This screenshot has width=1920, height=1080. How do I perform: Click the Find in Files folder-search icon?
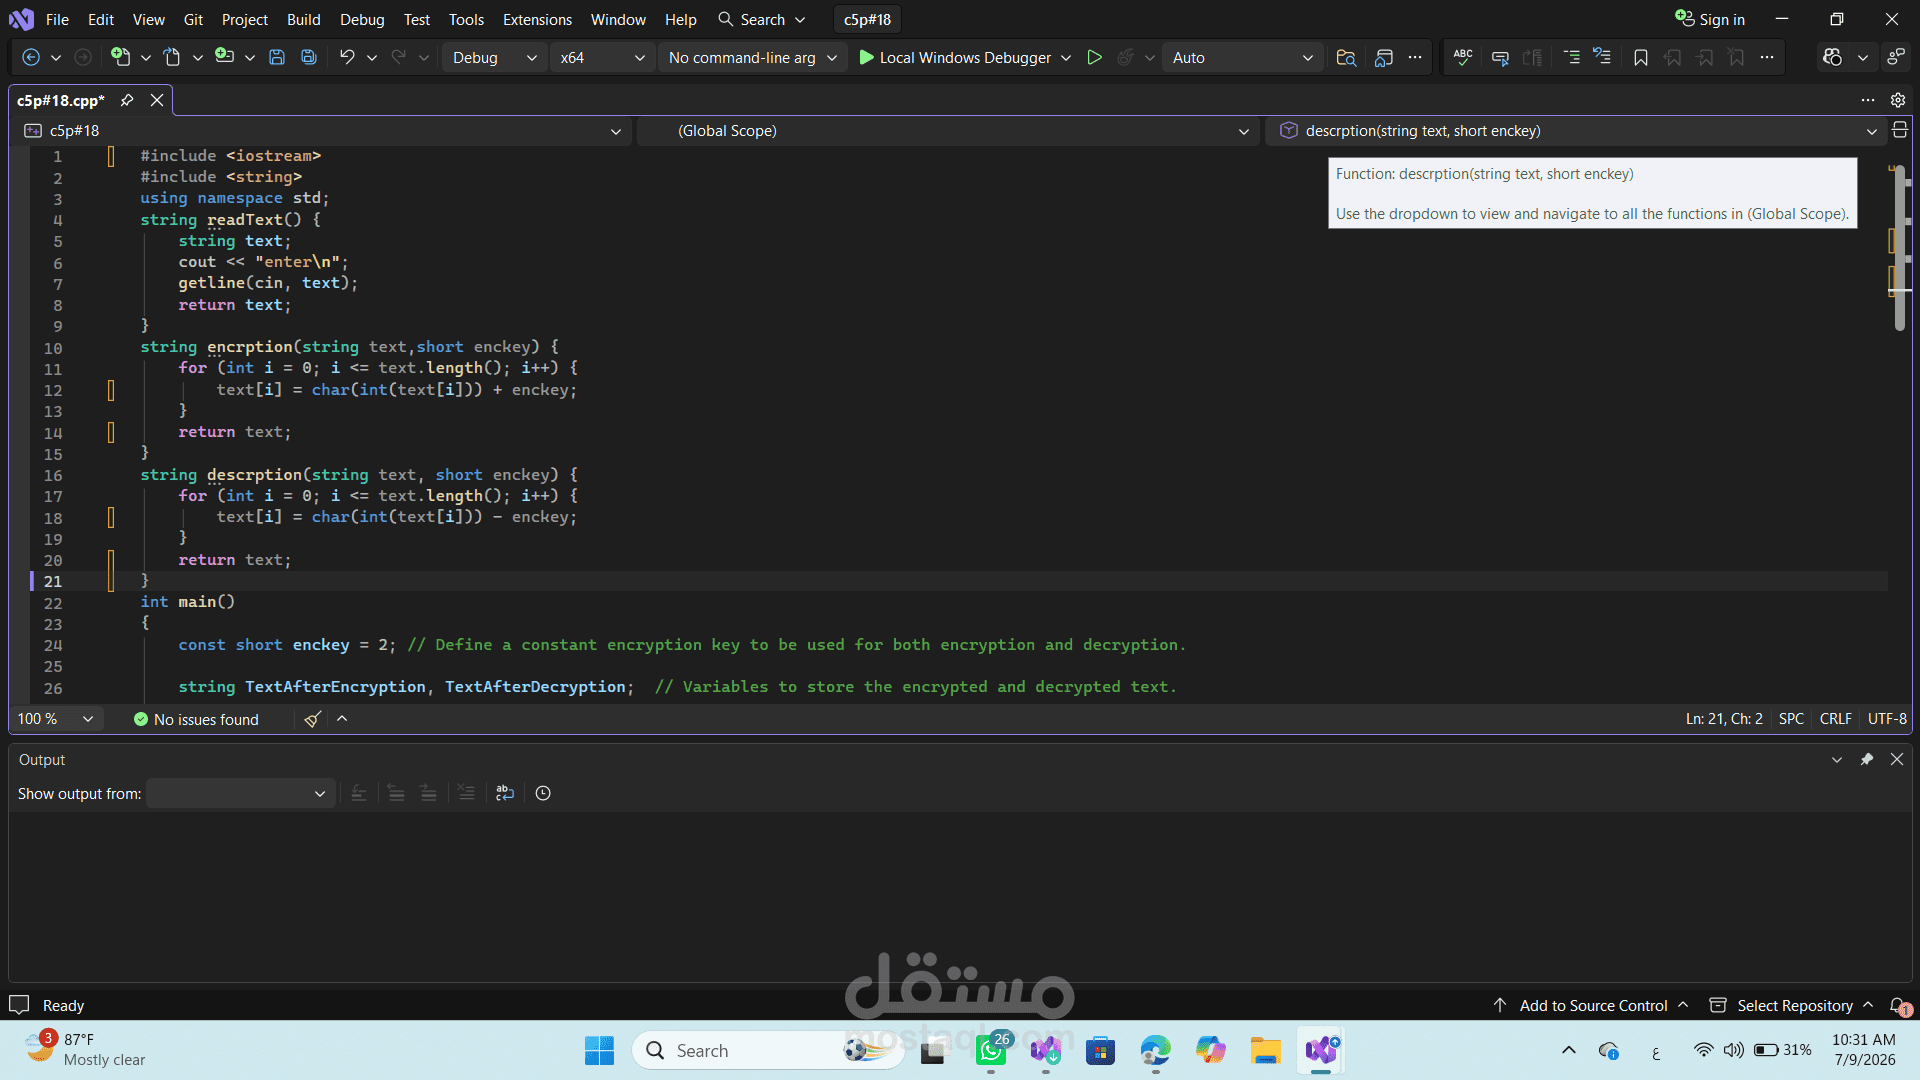(x=1346, y=58)
